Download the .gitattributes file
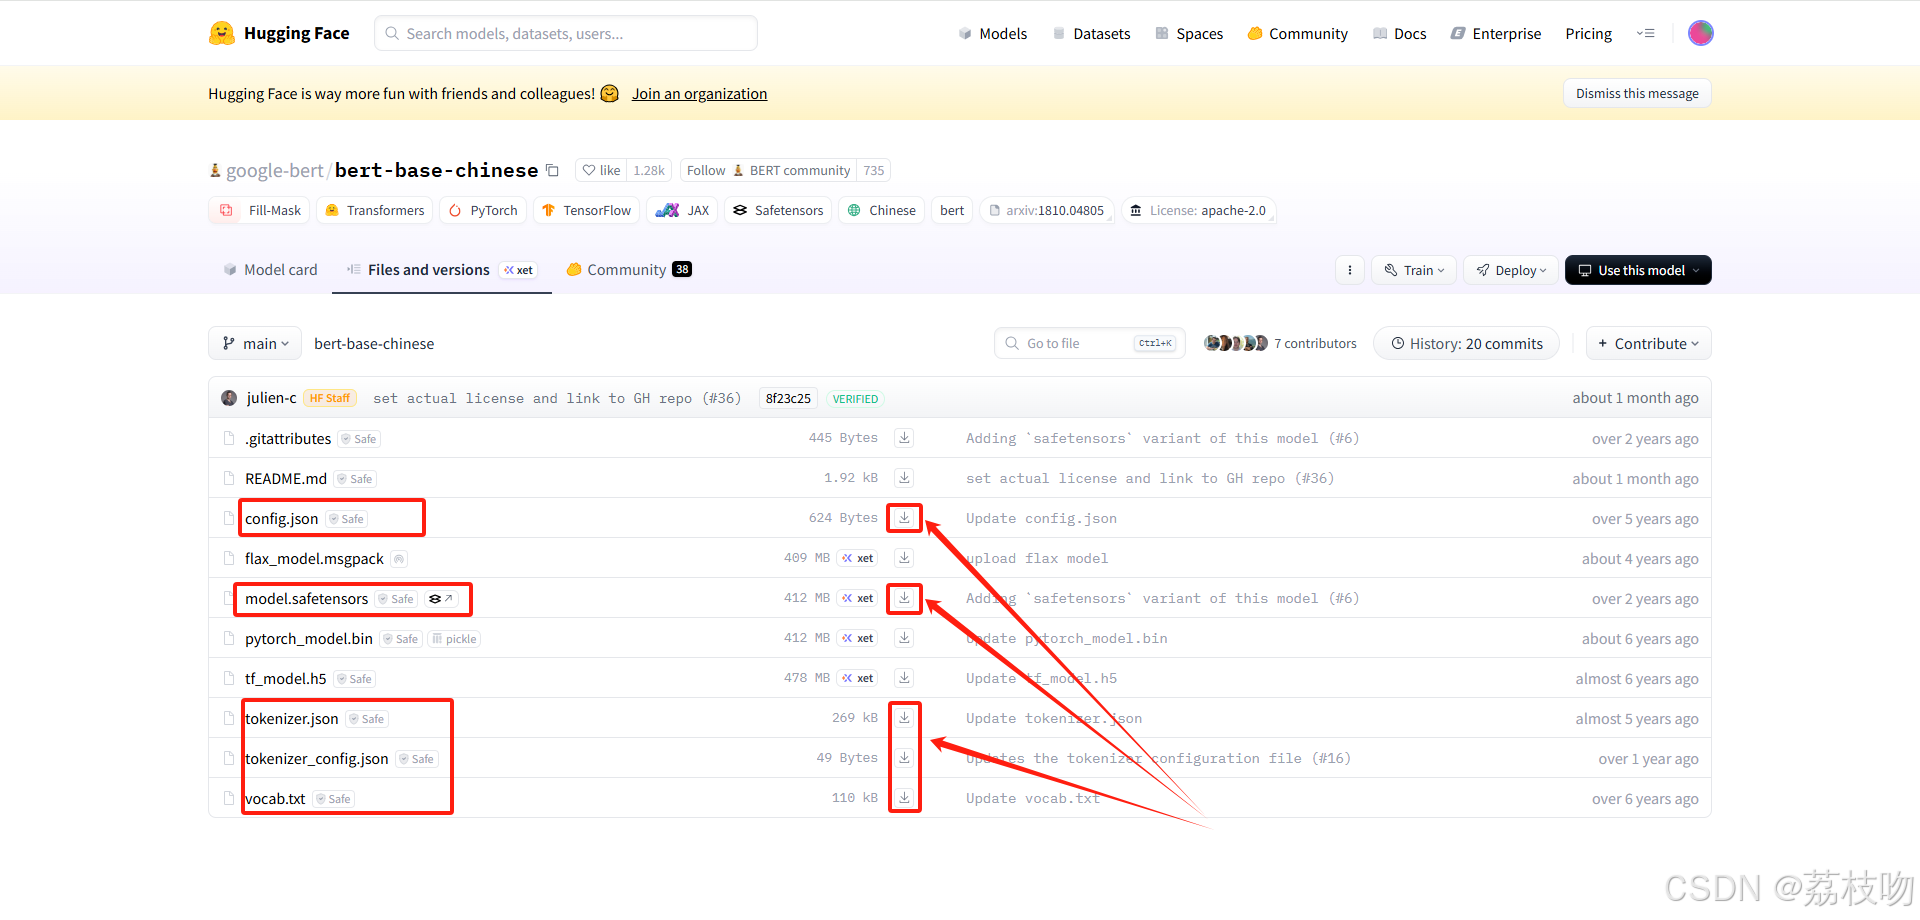This screenshot has width=1920, height=920. pyautogui.click(x=904, y=438)
